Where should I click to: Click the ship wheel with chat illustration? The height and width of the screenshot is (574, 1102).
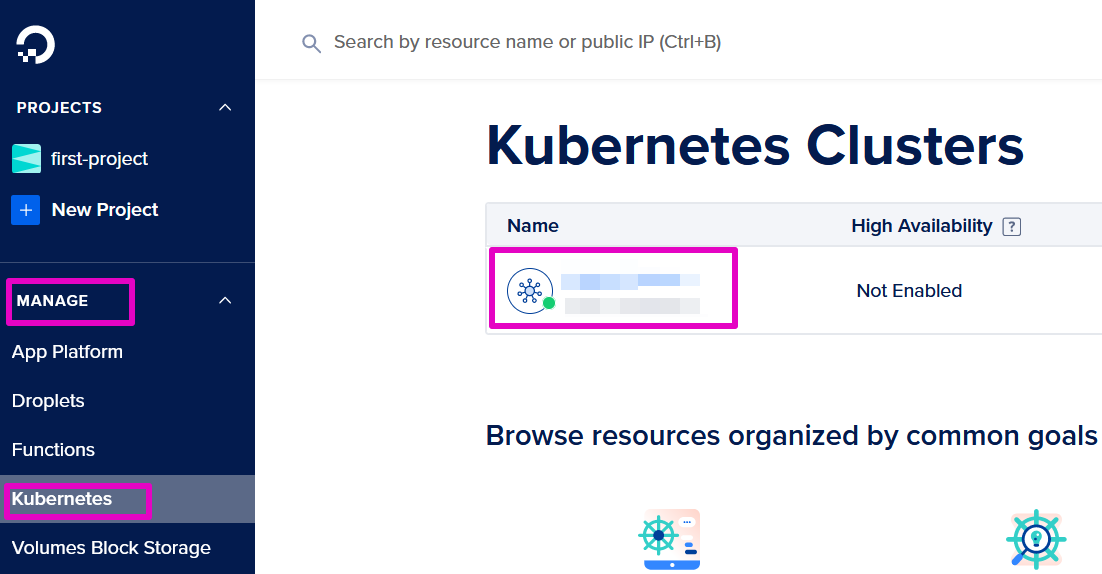point(670,539)
